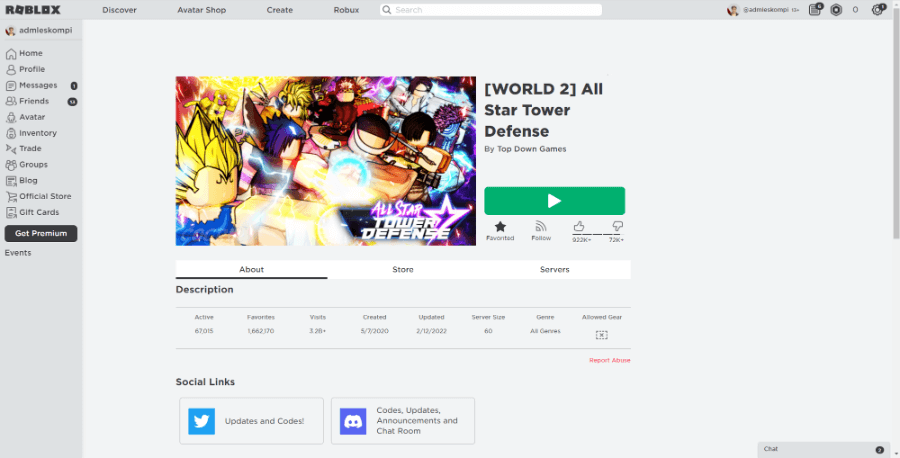Click the Chat notification badge
The height and width of the screenshot is (458, 900).
[x=879, y=450]
